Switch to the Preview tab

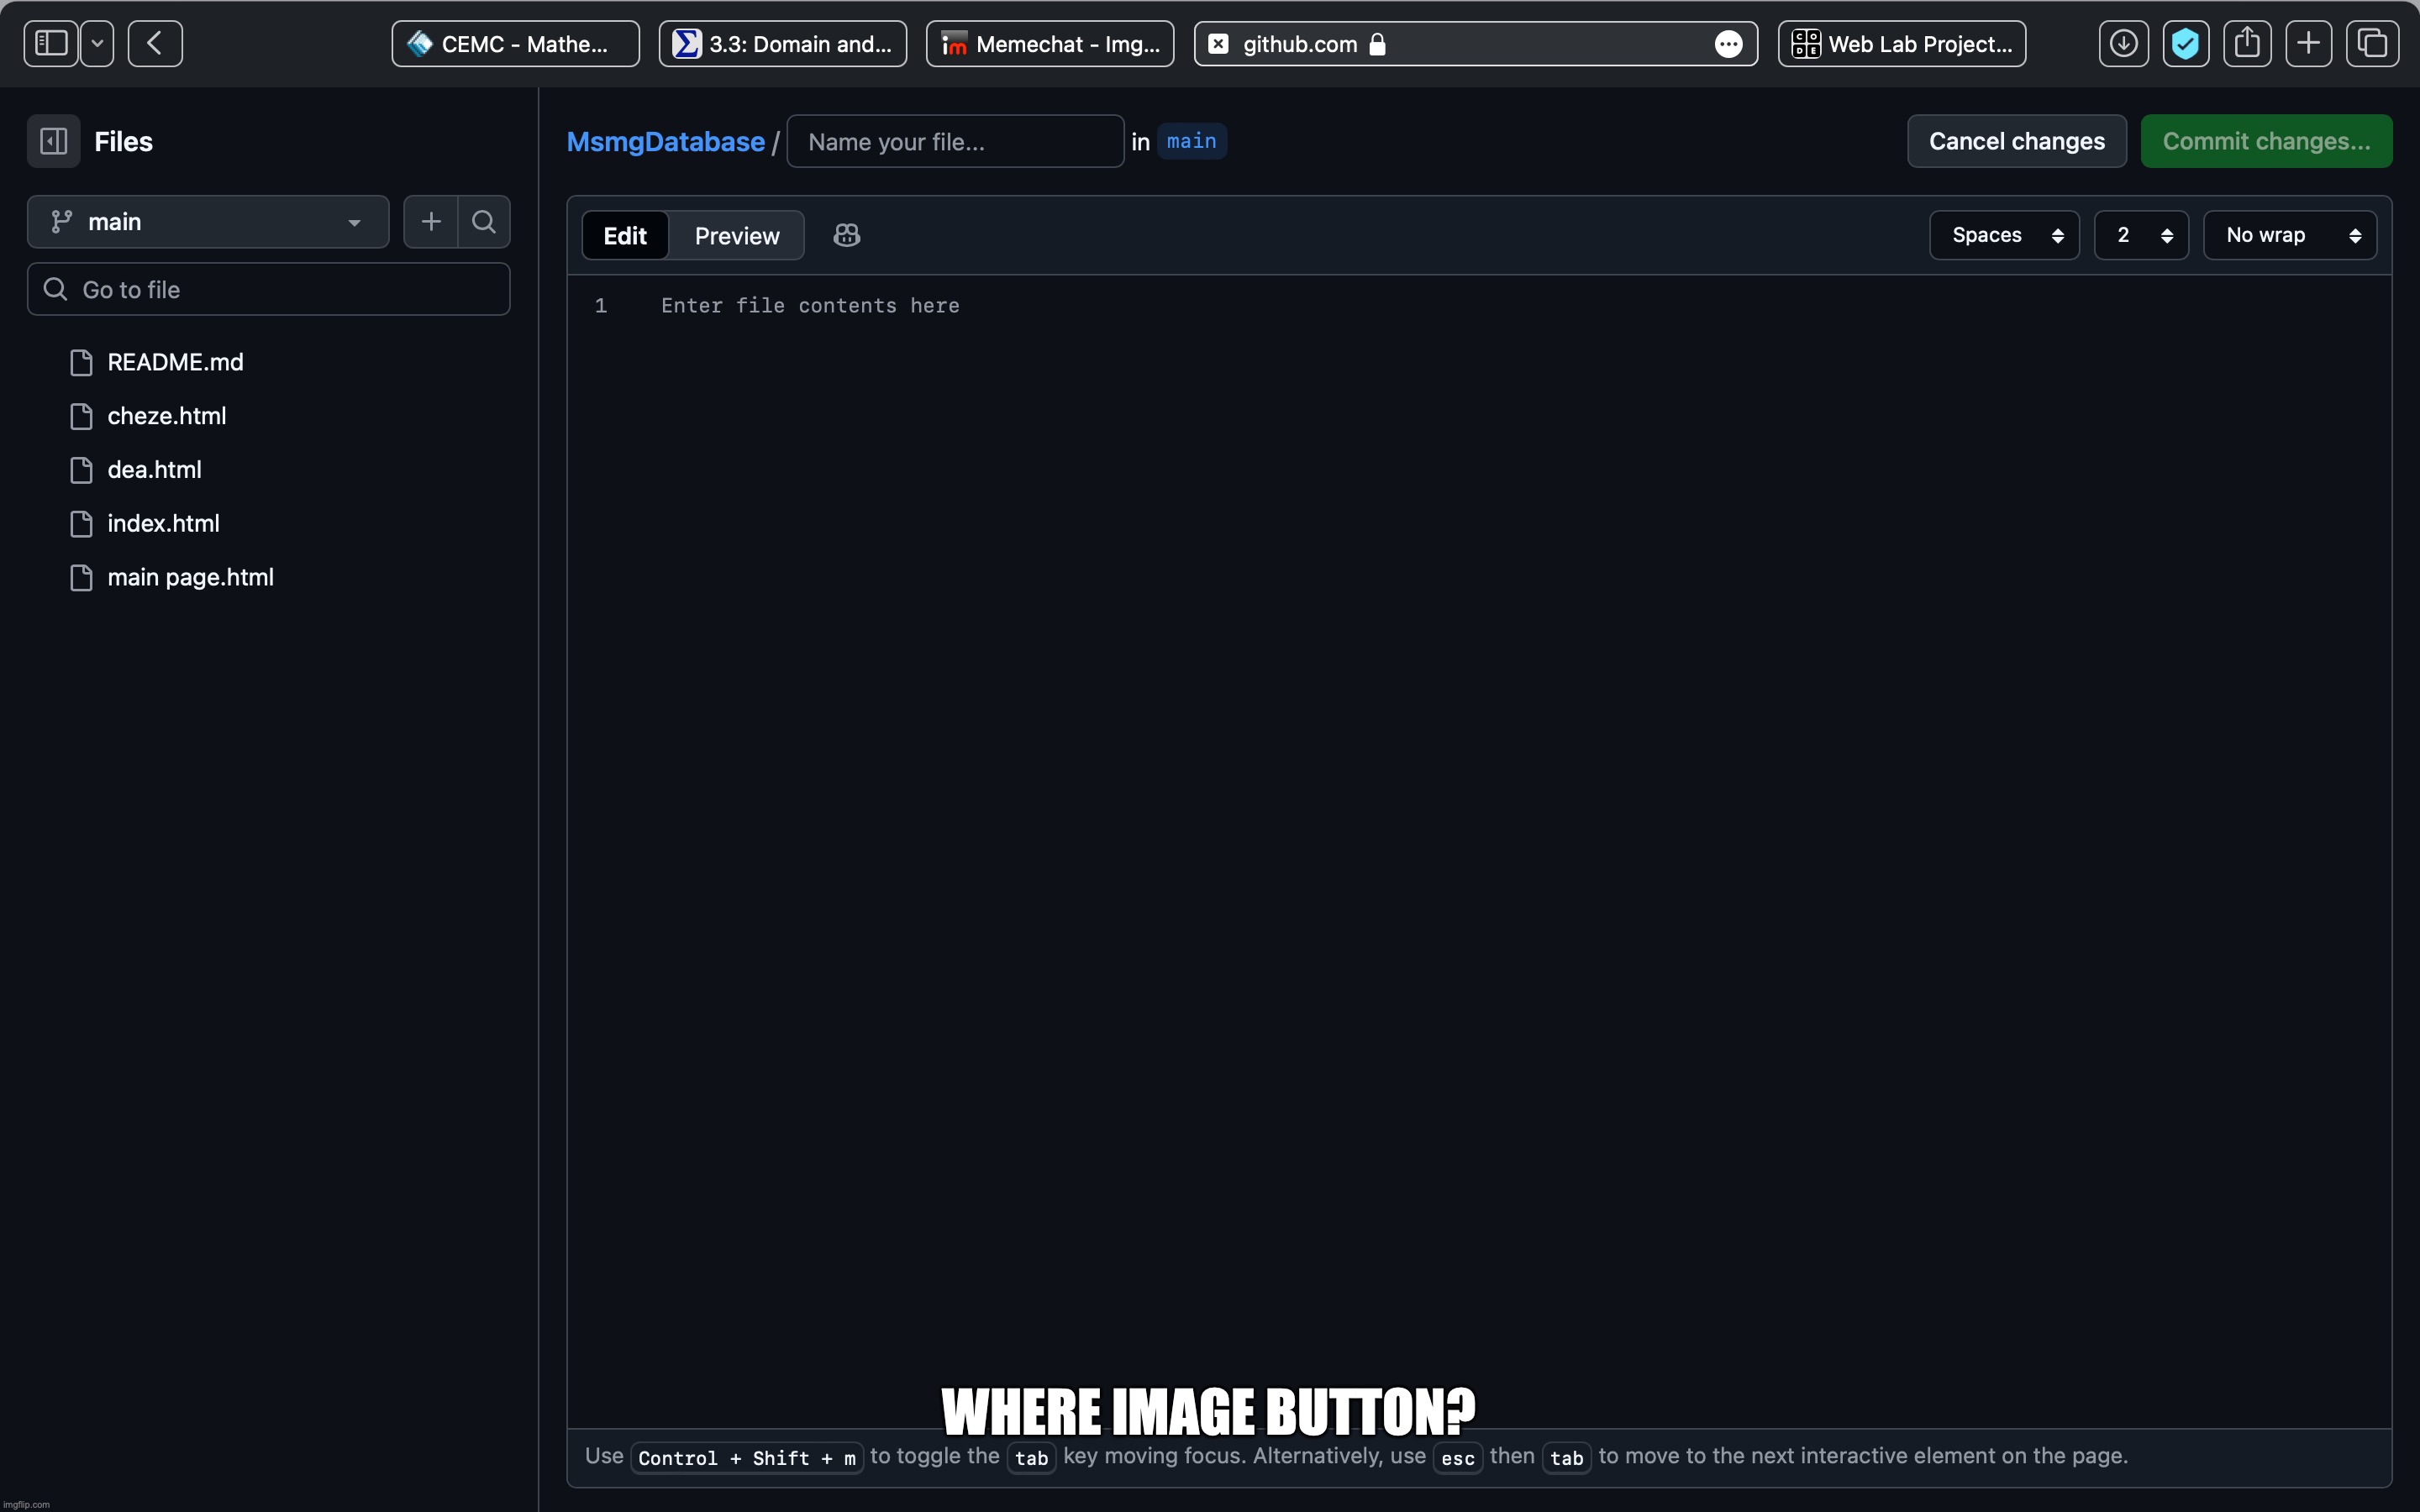pos(736,235)
